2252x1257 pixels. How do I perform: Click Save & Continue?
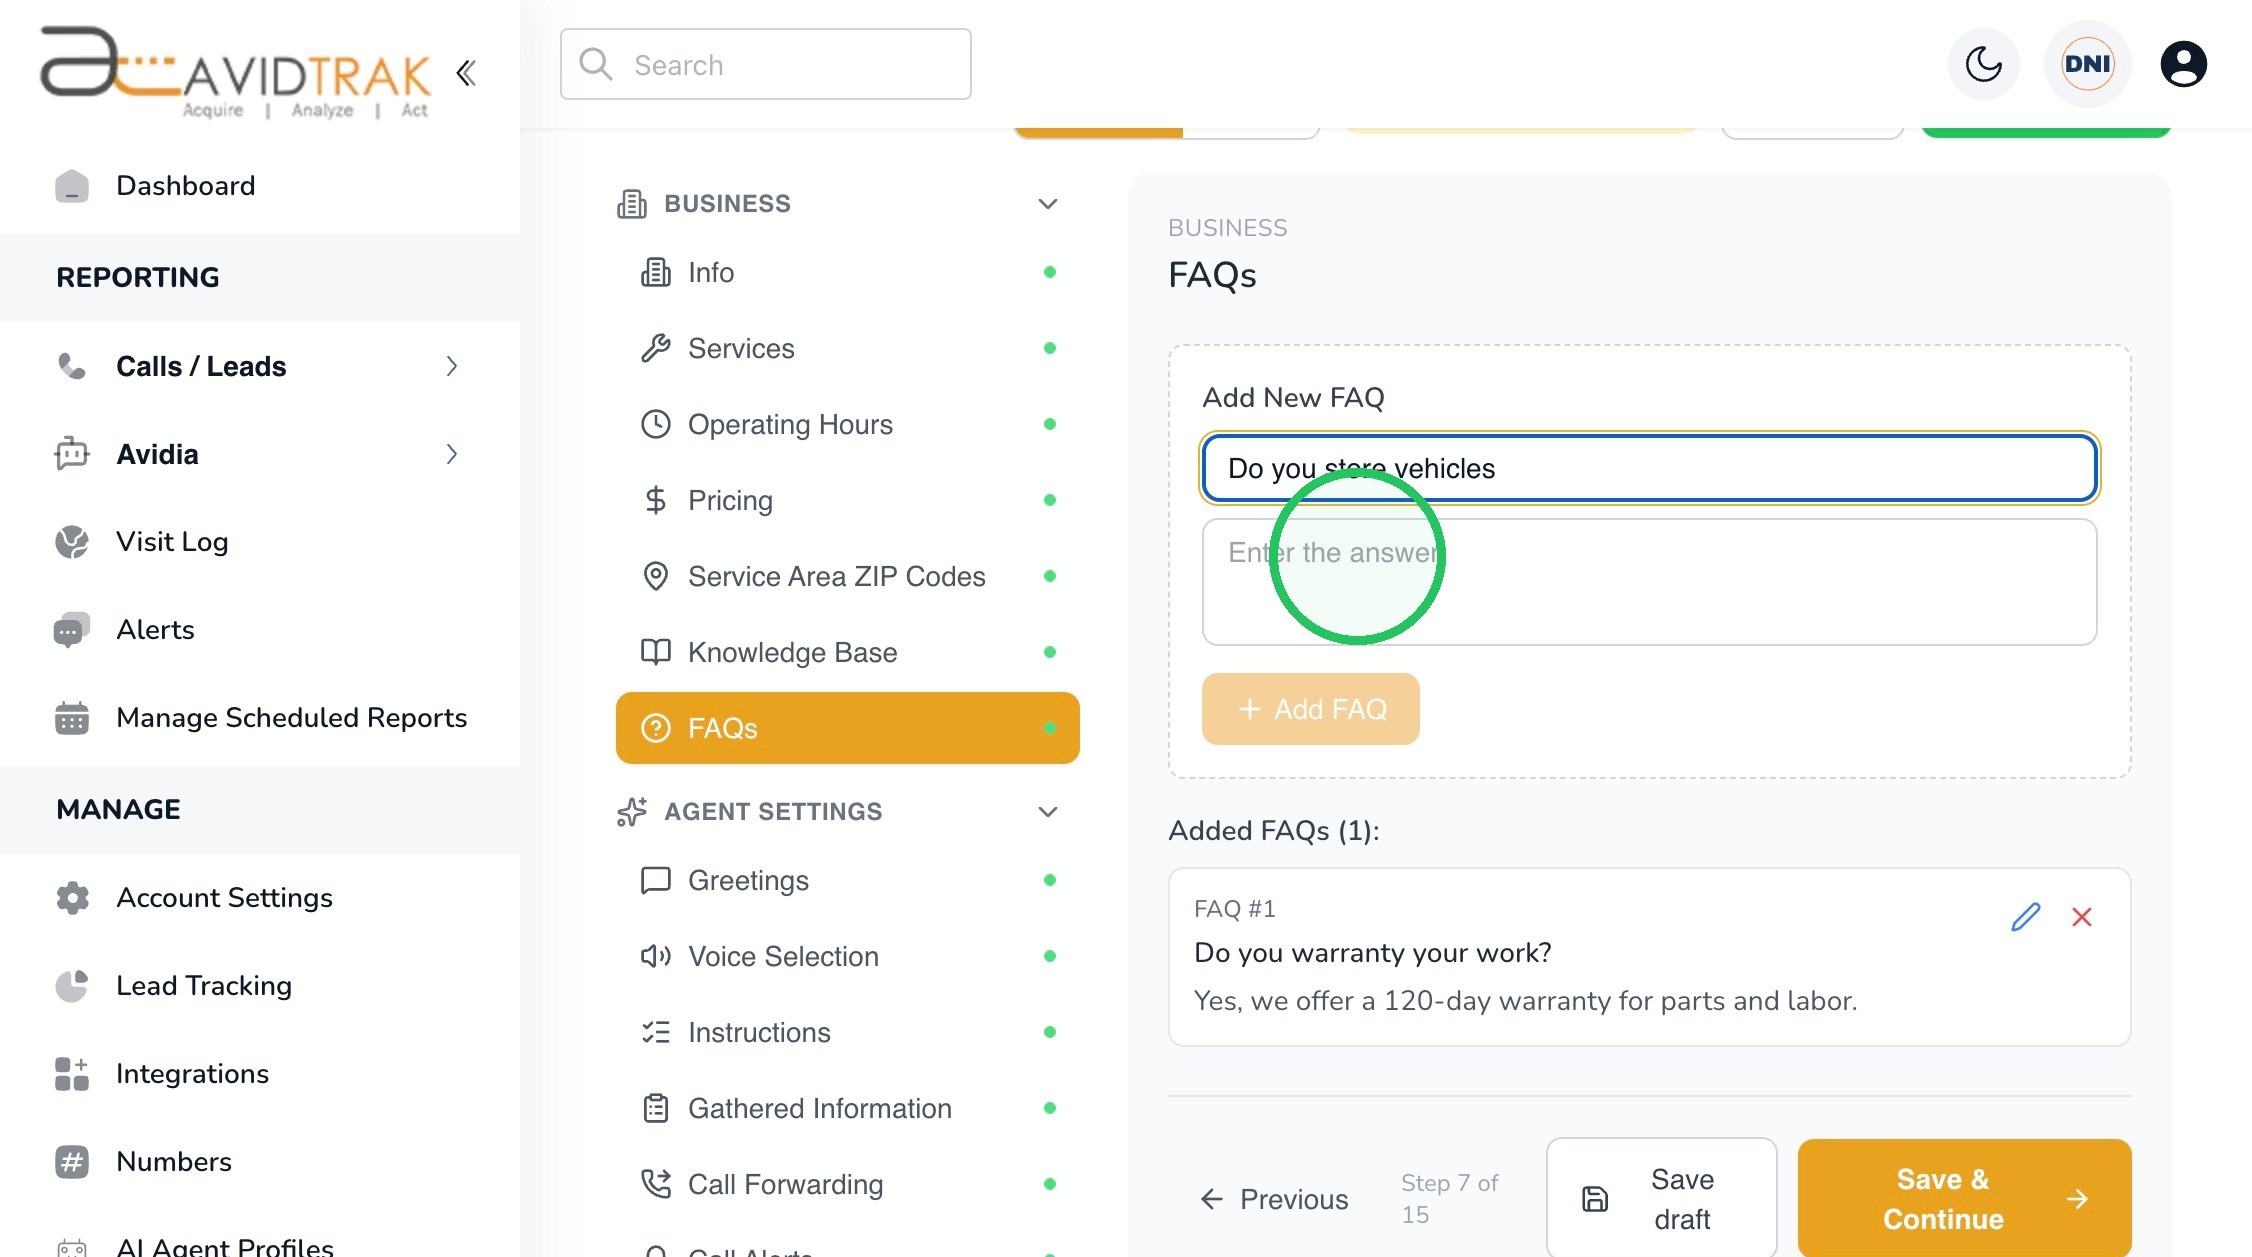click(1964, 1199)
